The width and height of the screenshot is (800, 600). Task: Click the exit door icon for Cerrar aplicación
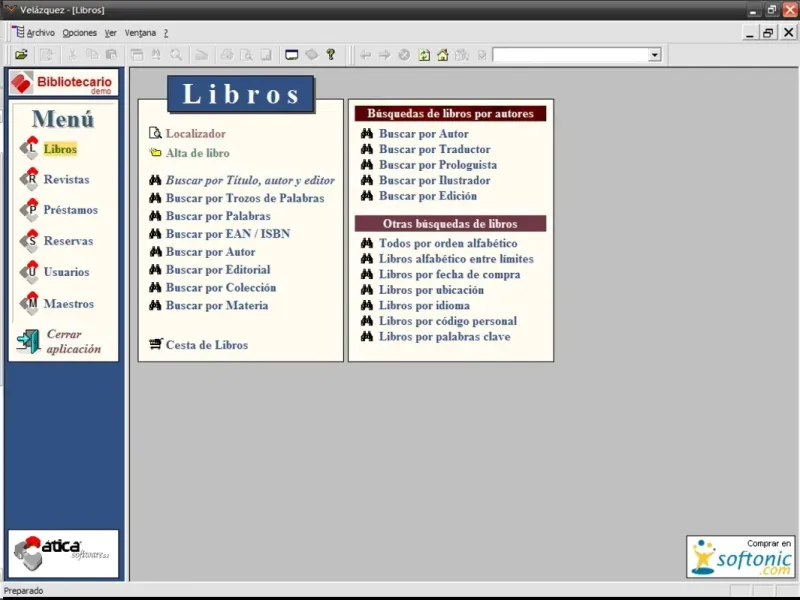coord(28,341)
